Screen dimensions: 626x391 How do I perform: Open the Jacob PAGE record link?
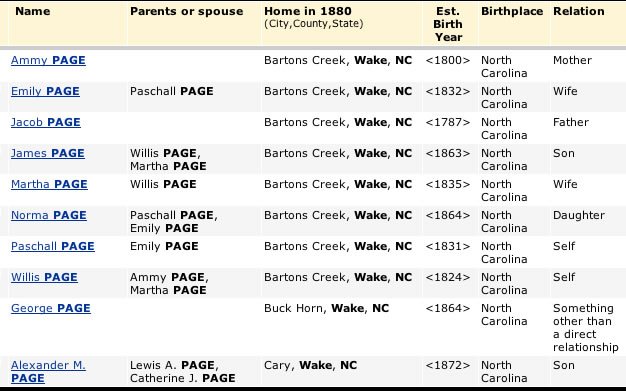pos(46,122)
